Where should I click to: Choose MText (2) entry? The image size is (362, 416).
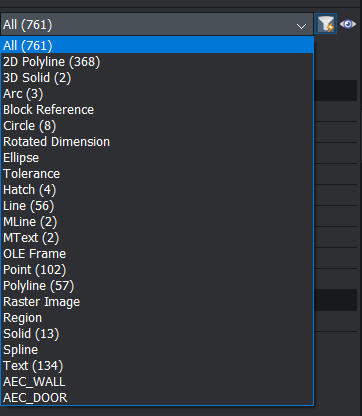pos(157,238)
